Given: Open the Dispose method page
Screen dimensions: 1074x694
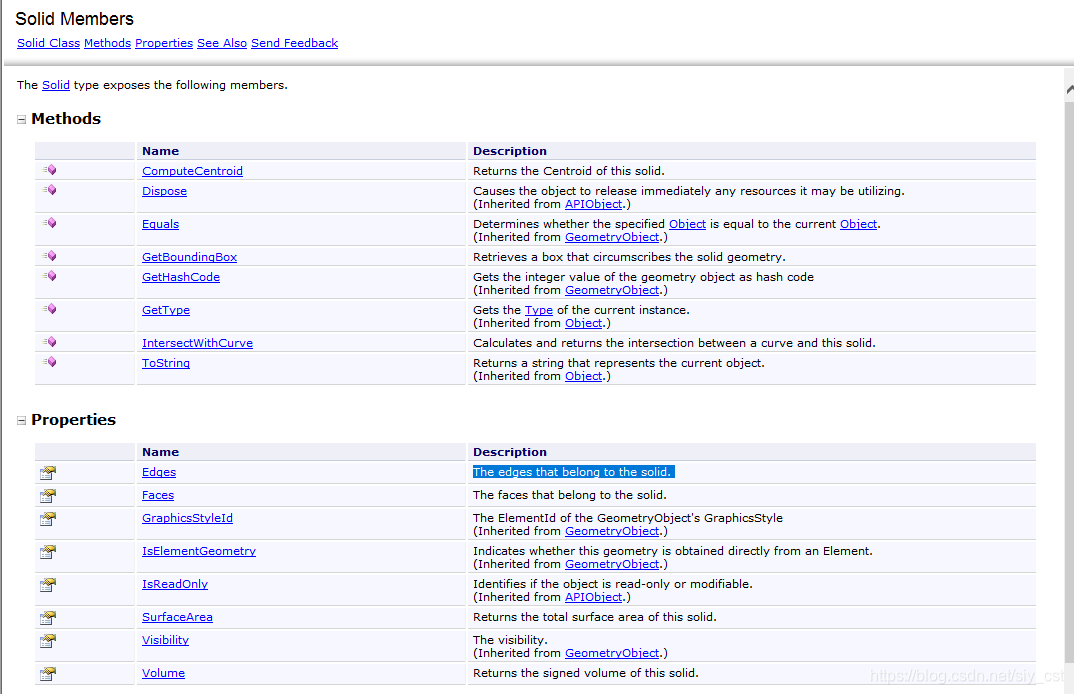Looking at the screenshot, I should tap(164, 190).
